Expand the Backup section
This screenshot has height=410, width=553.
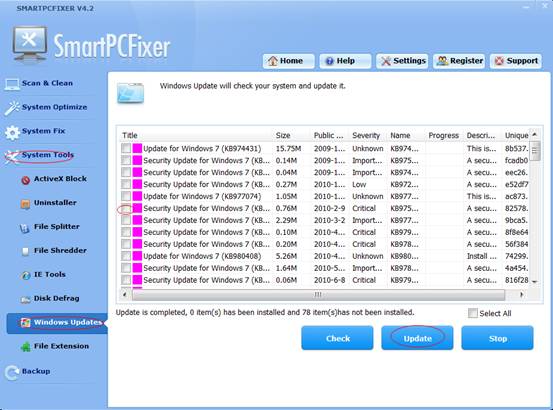tap(28, 372)
